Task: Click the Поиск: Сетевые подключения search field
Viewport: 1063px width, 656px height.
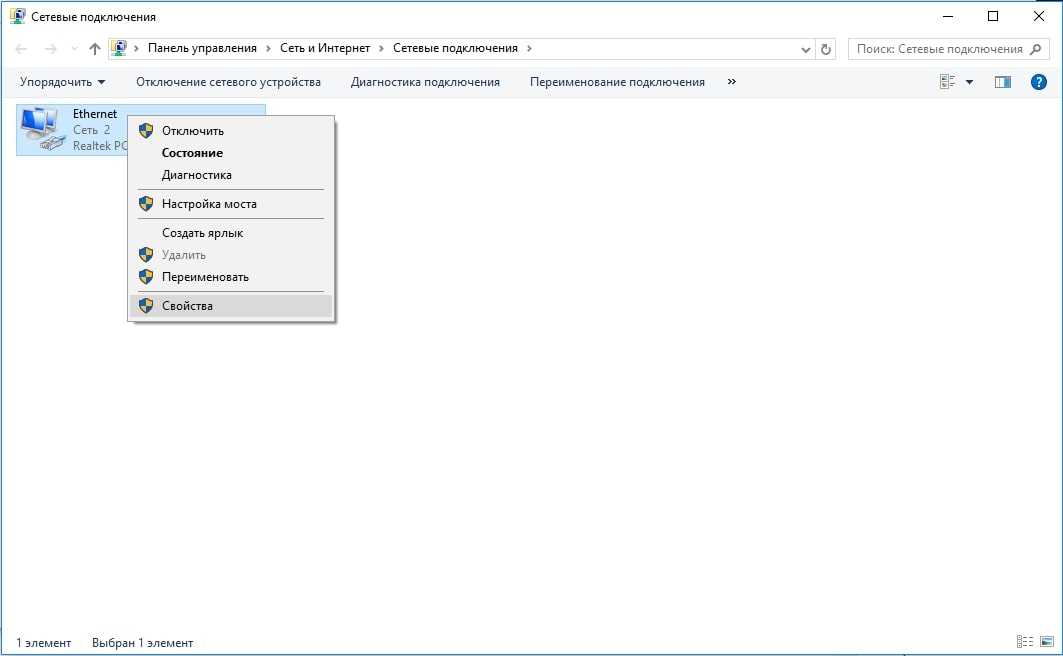Action: click(x=940, y=49)
